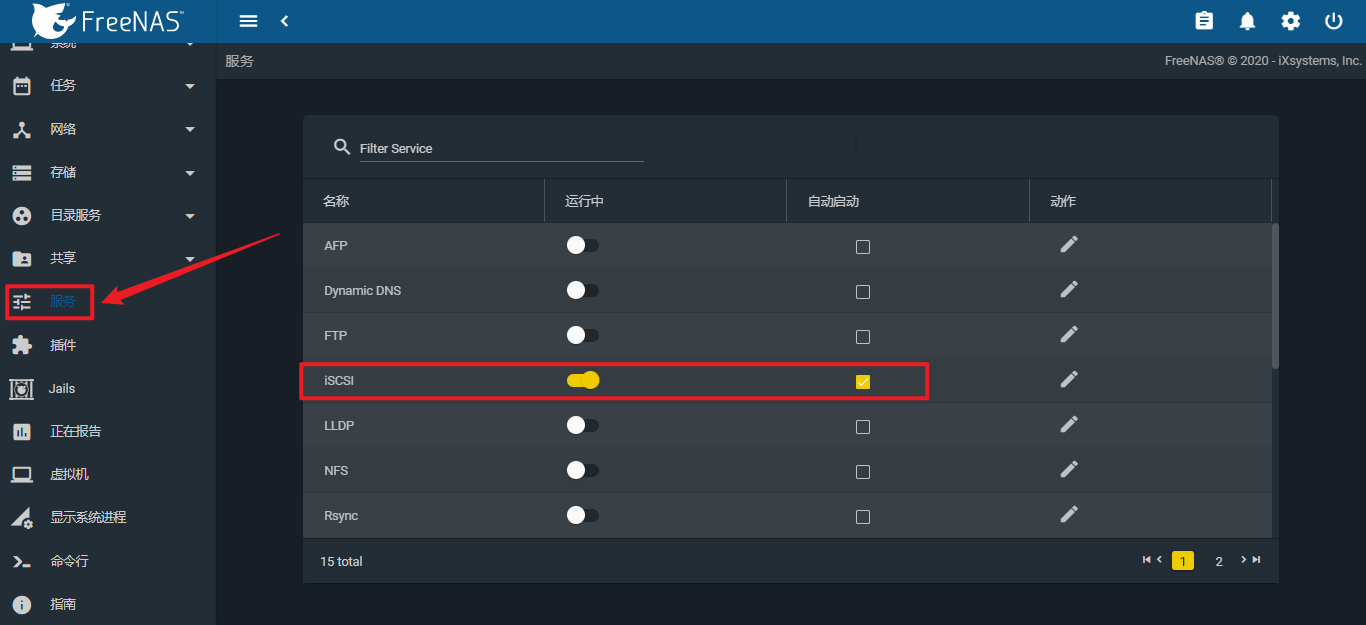Expand the 共享 menu arrow

point(190,260)
